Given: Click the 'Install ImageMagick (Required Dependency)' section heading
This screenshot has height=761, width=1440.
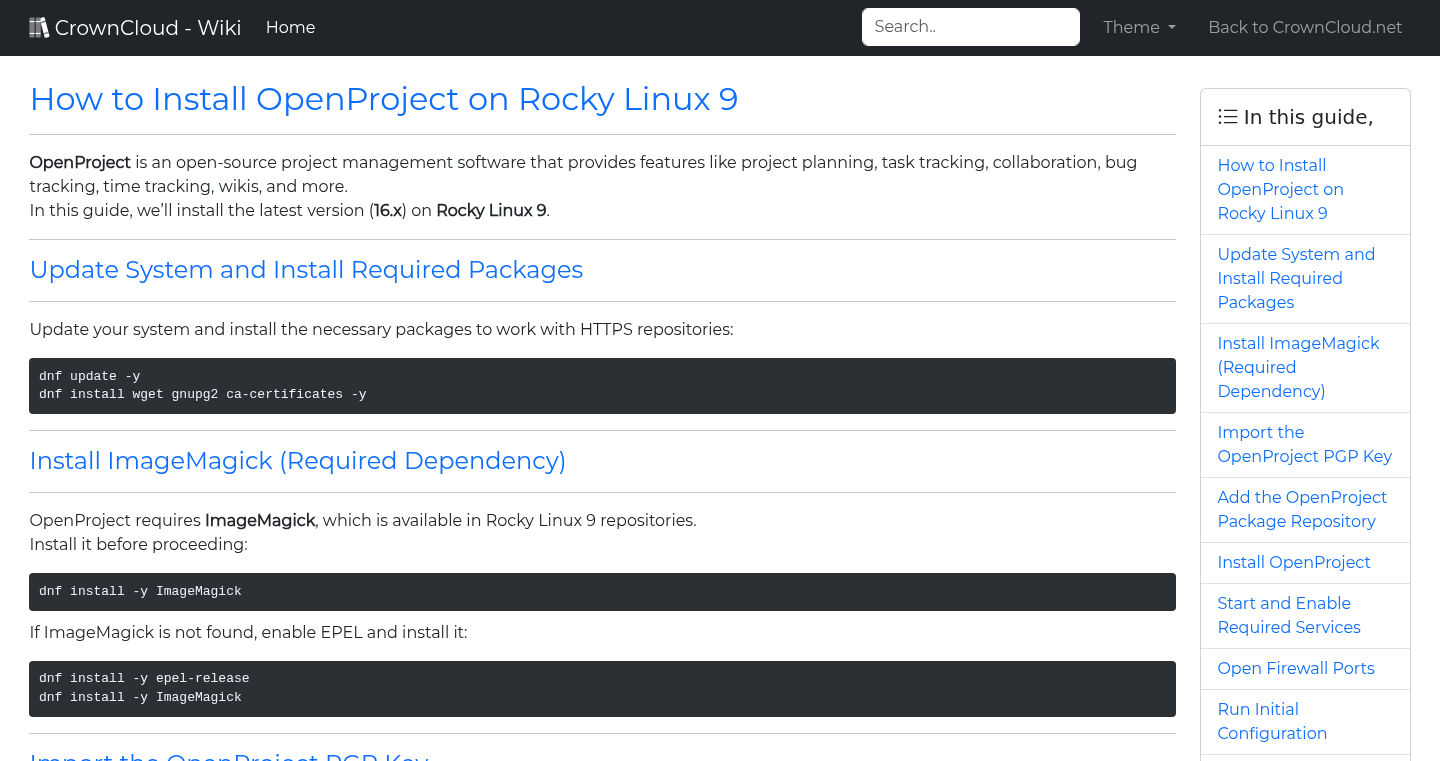Looking at the screenshot, I should pyautogui.click(x=297, y=461).
